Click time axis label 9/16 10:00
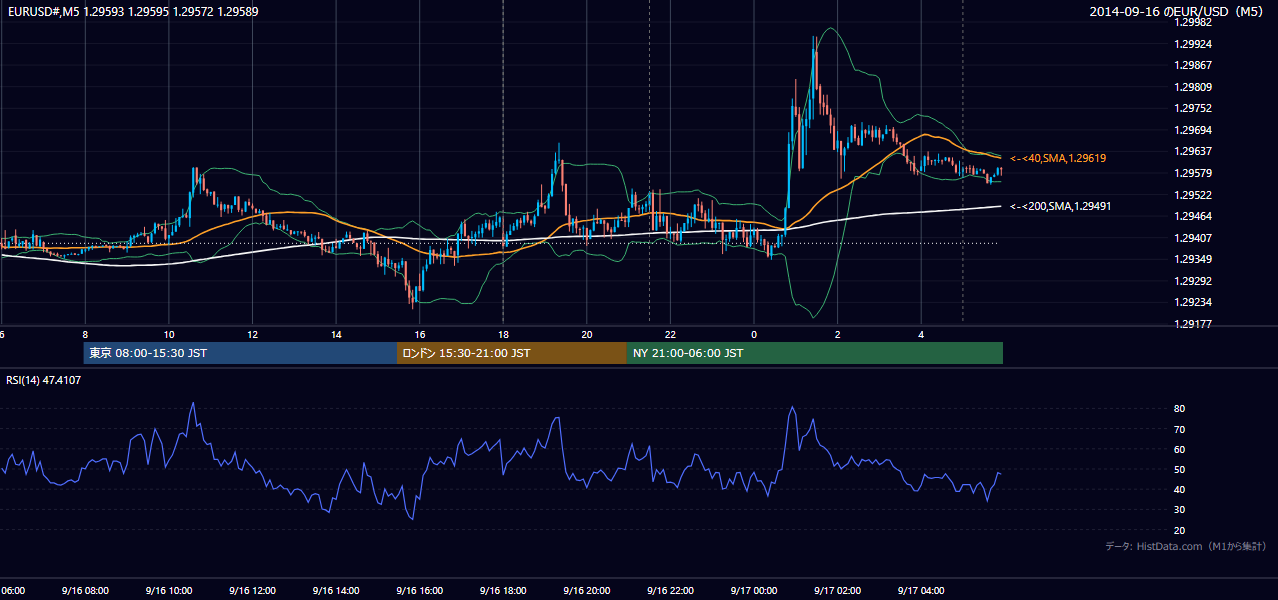 pos(168,590)
